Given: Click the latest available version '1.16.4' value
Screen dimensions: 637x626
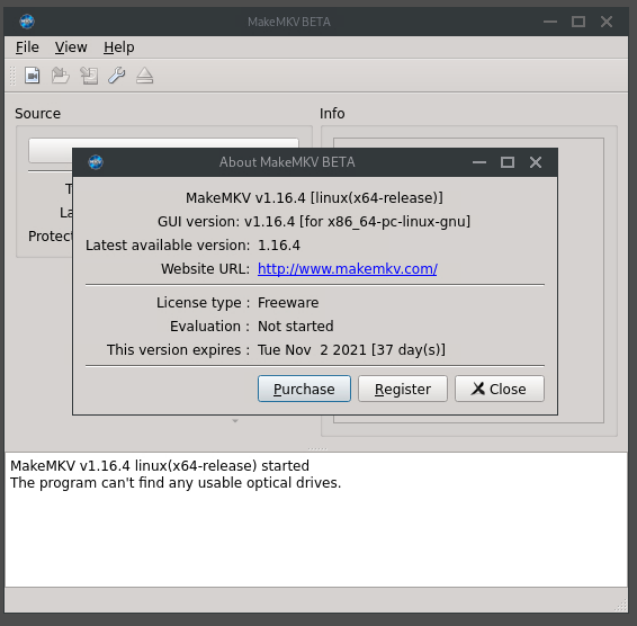Looking at the screenshot, I should [x=279, y=245].
